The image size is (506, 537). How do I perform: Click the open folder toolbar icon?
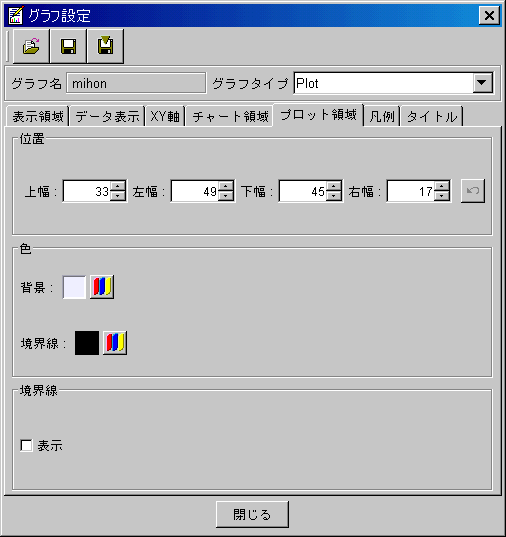click(x=31, y=46)
